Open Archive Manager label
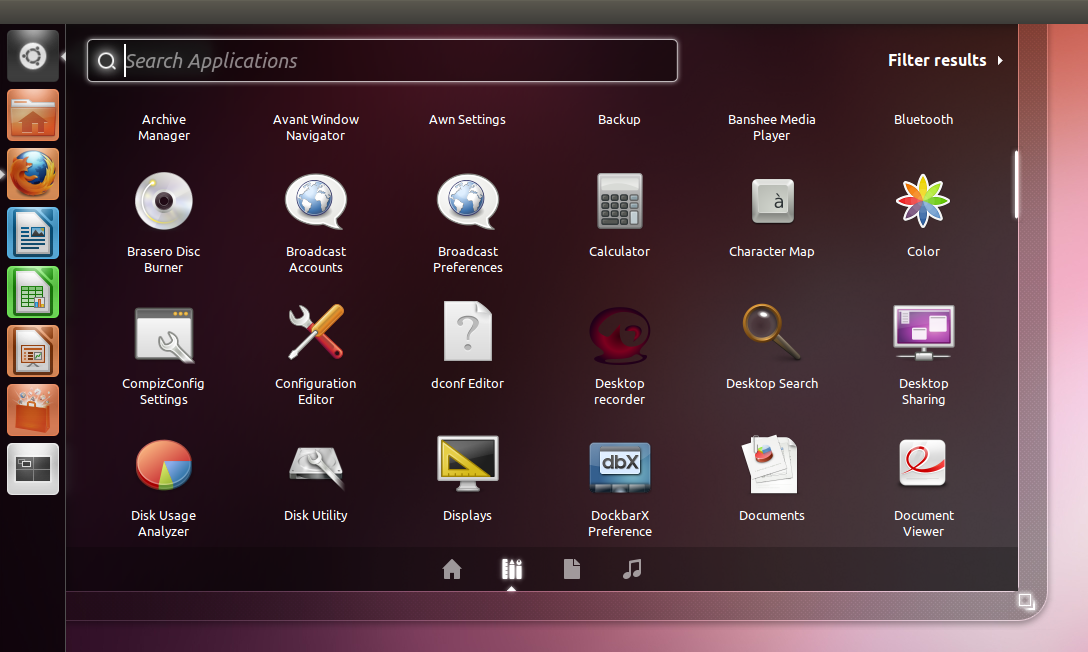The height and width of the screenshot is (652, 1088). tap(164, 128)
